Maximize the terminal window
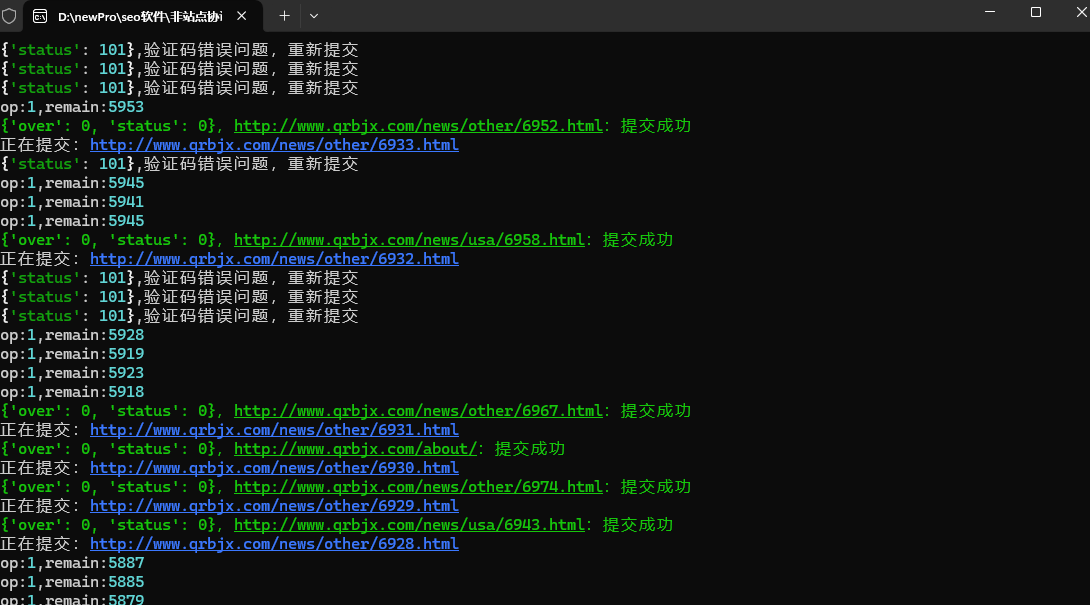The image size is (1090, 605). coord(1036,12)
